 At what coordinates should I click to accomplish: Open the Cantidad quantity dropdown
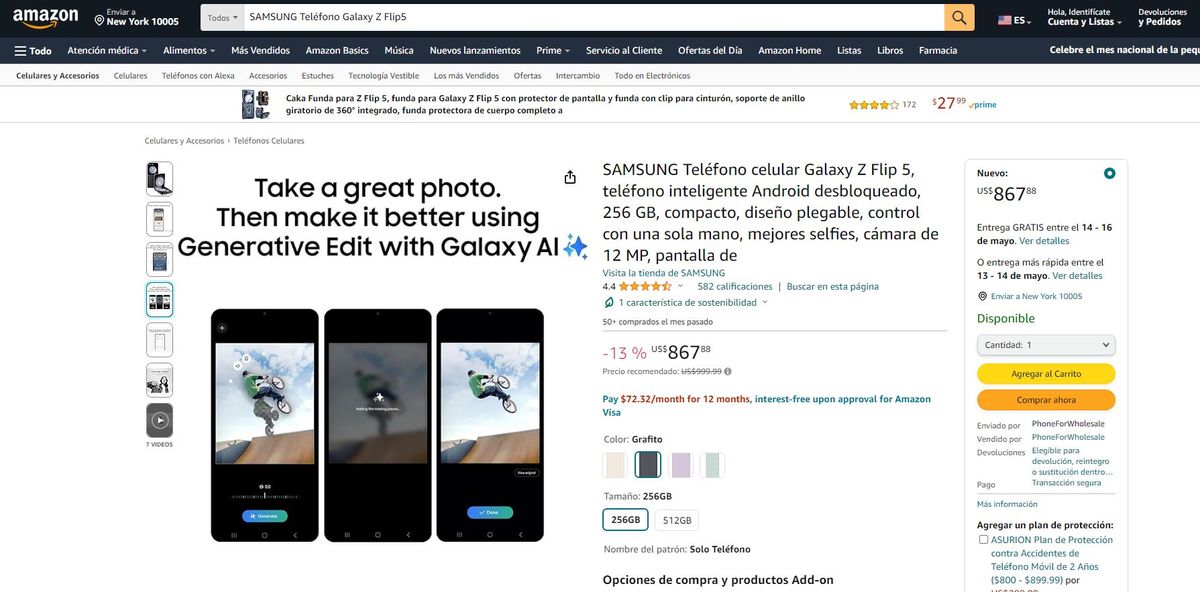point(1045,345)
